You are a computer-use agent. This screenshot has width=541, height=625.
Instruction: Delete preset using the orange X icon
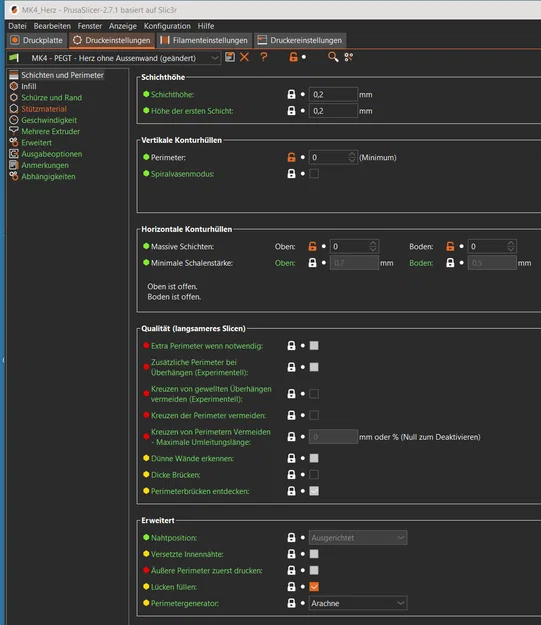point(244,57)
